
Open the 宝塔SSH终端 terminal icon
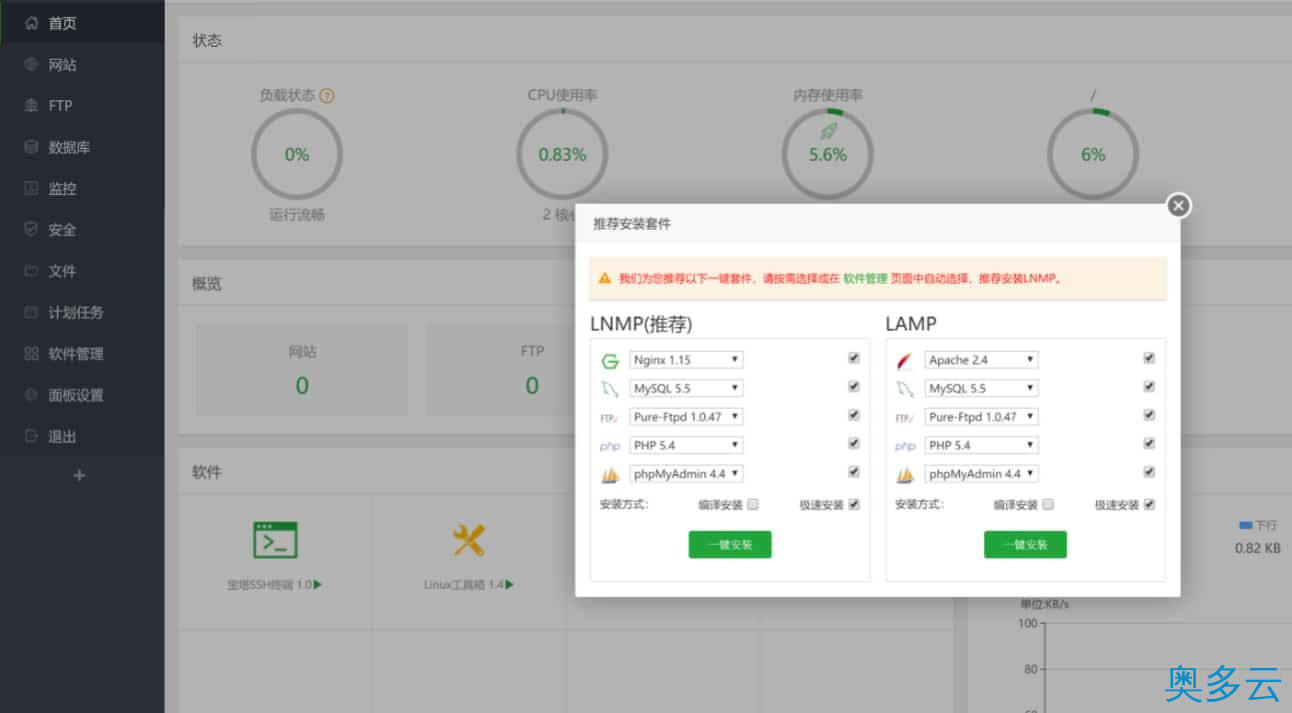click(275, 540)
